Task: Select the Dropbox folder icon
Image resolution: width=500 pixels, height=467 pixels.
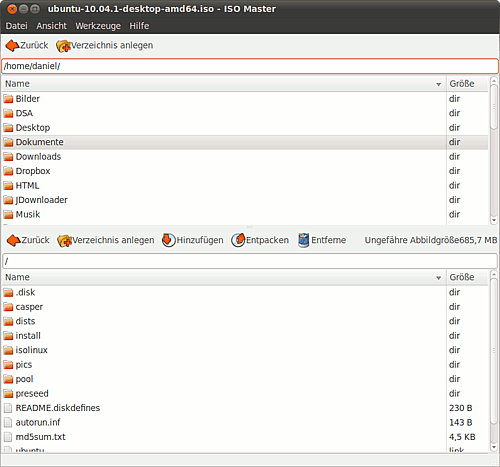Action: [x=8, y=171]
